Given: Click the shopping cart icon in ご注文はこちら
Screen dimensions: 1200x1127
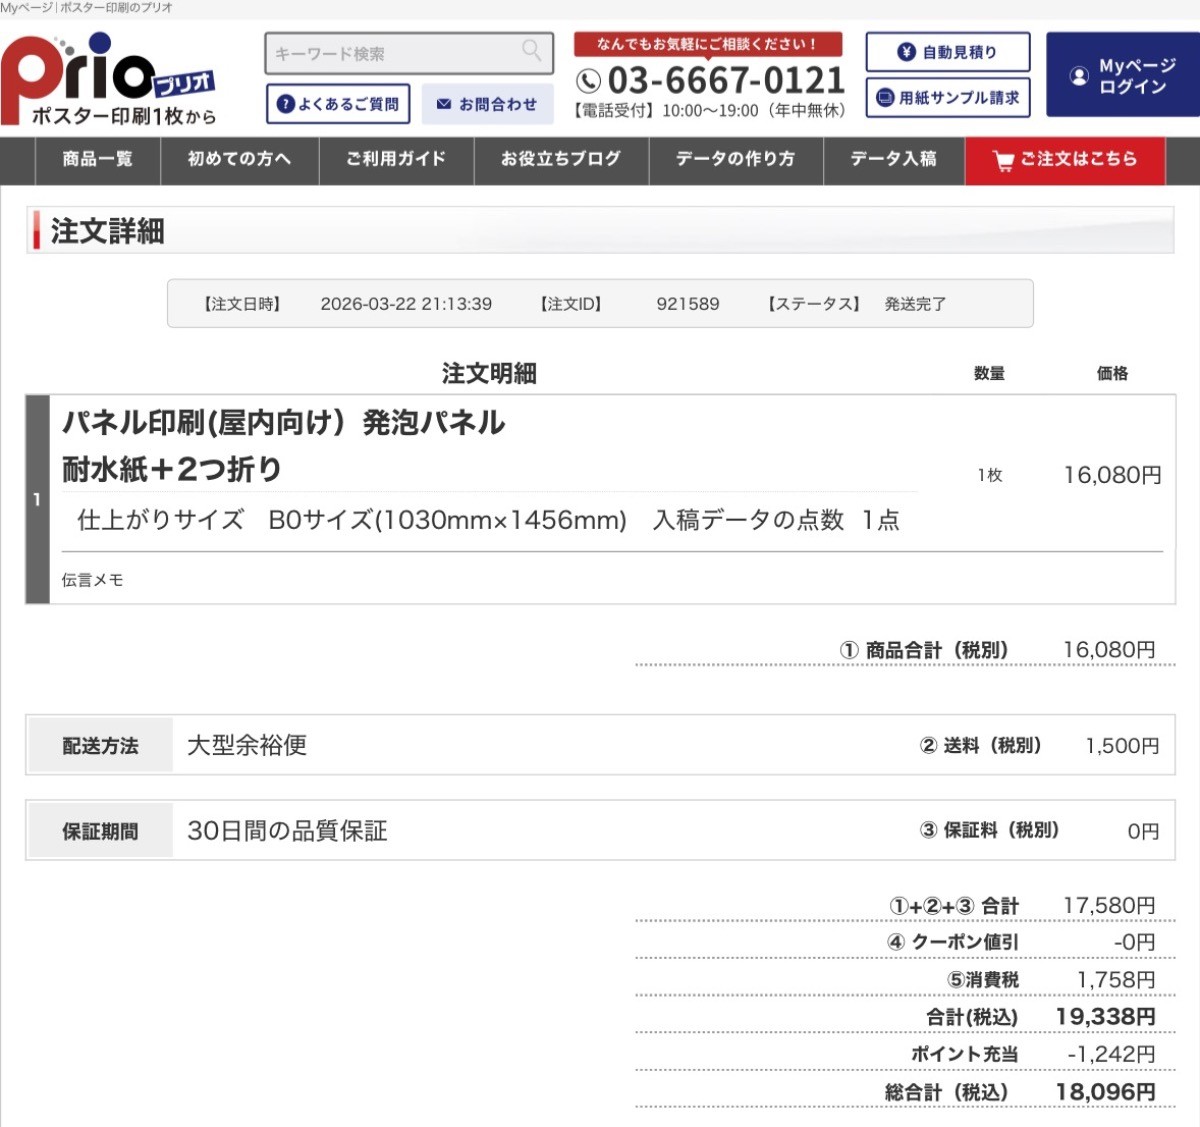Looking at the screenshot, I should [1003, 160].
